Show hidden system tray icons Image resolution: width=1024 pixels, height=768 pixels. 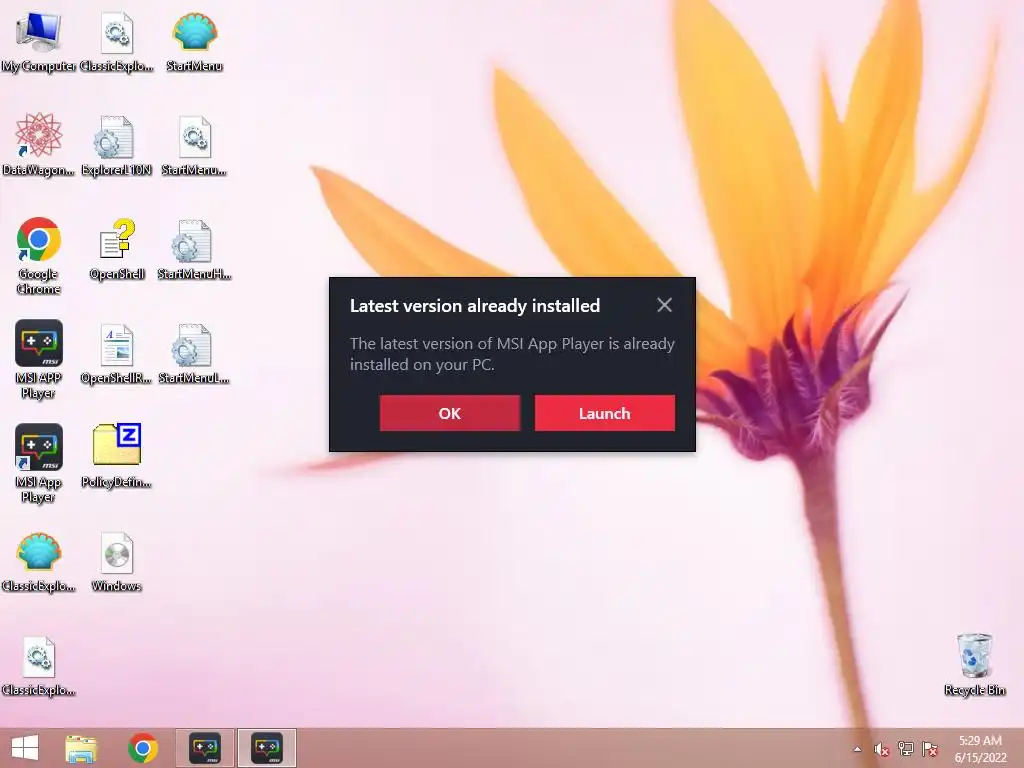857,749
